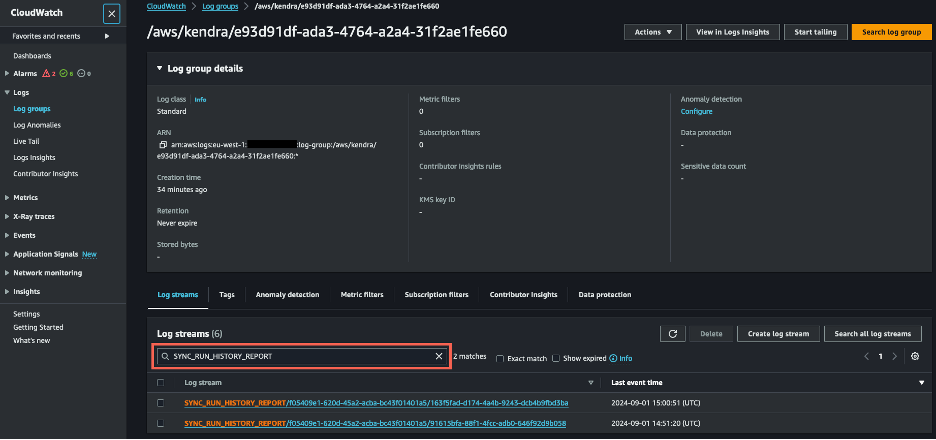Click Search all log streams button
This screenshot has height=440, width=936.
pyautogui.click(x=873, y=334)
